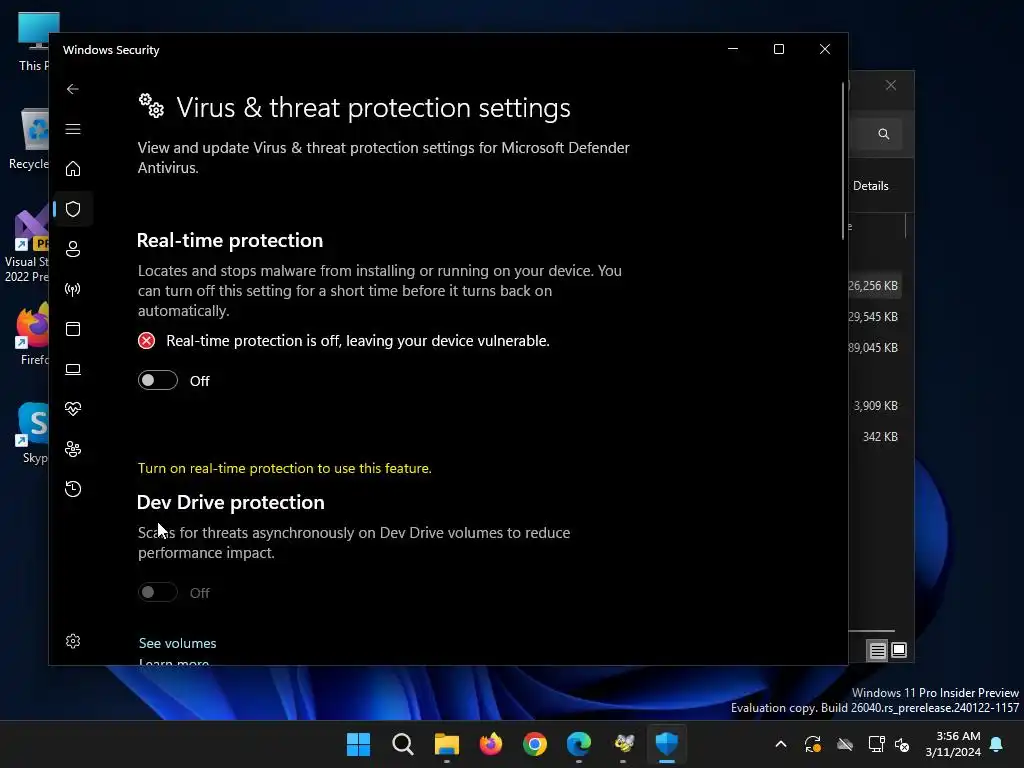Open Family options icon
This screenshot has height=768, width=1024.
(72, 449)
